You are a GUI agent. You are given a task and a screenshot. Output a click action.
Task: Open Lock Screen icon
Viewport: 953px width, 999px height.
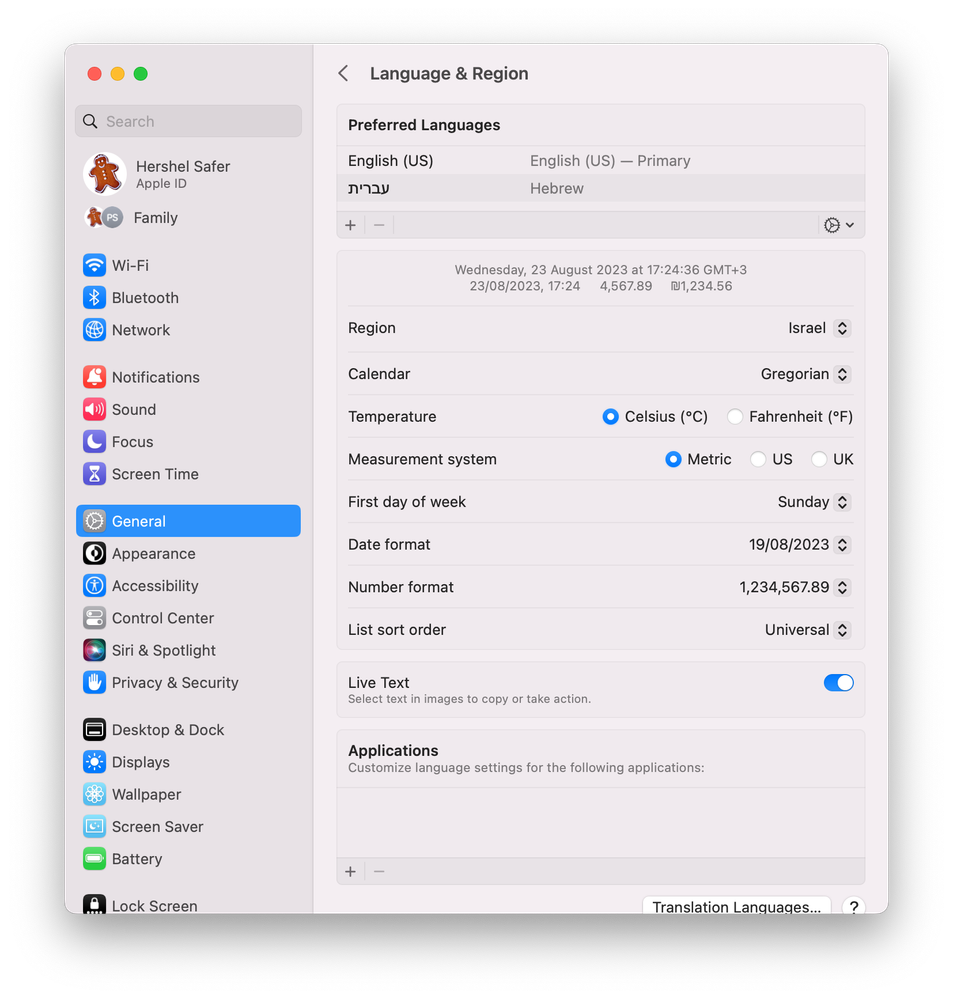point(94,905)
